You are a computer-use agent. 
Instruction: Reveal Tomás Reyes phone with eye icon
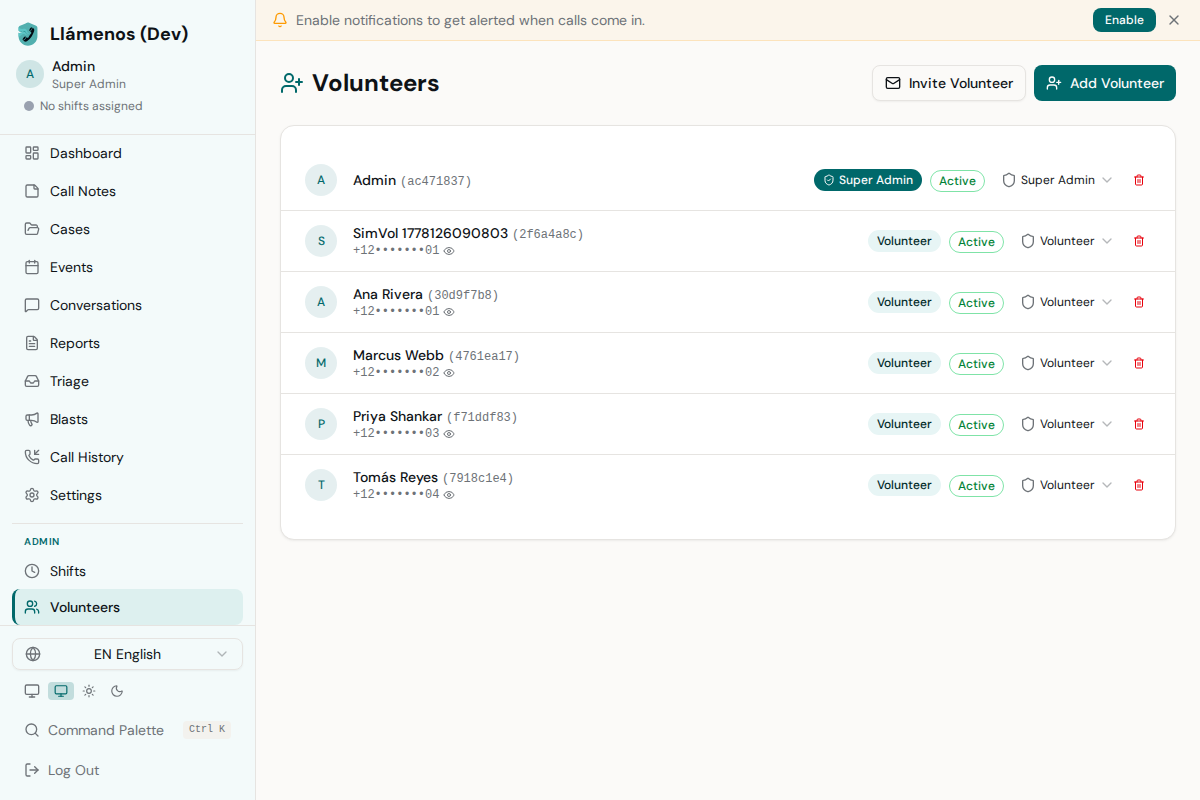pos(449,495)
